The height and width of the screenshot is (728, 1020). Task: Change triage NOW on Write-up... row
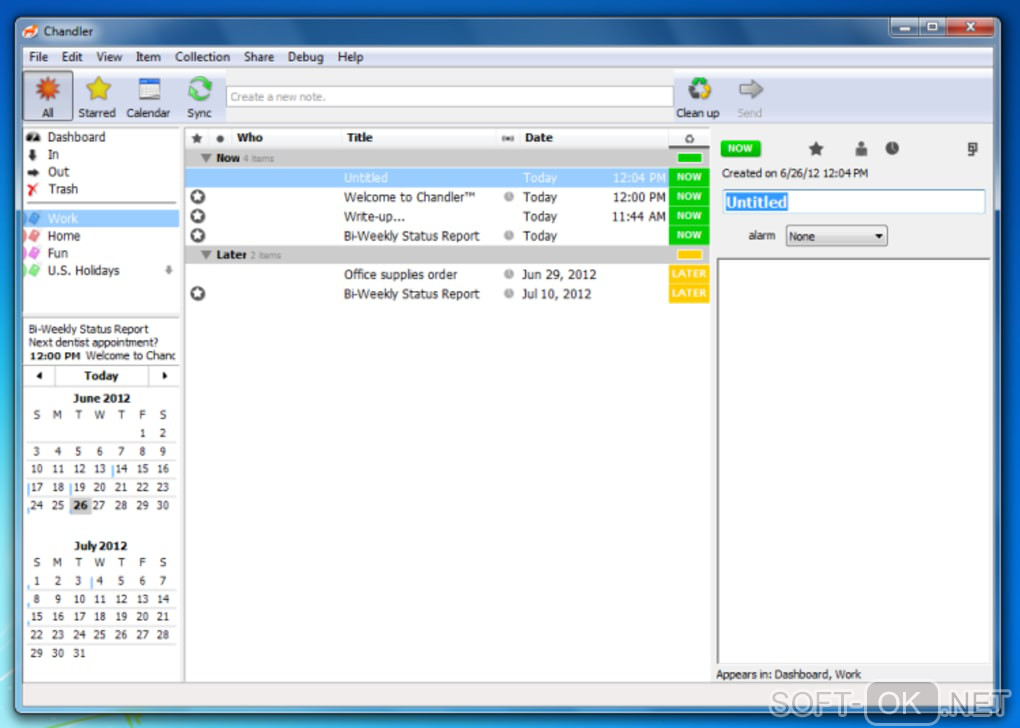coord(689,216)
